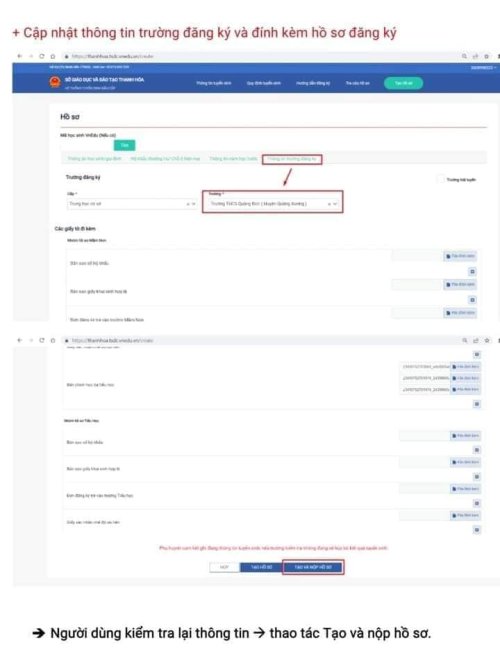Screen dimensions: 500x660
Task: Click the delete icon under the first attachment row
Action: pyautogui.click(x=472, y=271)
